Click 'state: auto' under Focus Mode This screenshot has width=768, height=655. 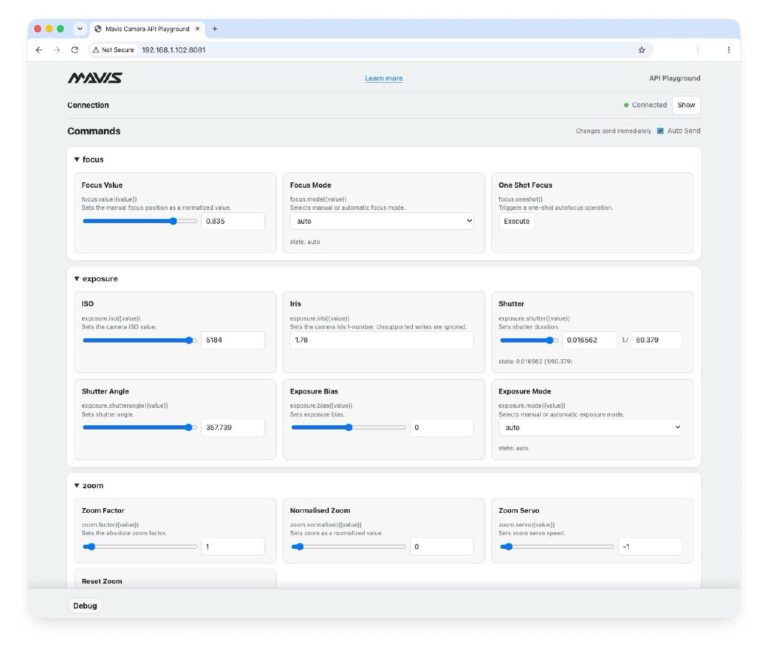tap(305, 242)
